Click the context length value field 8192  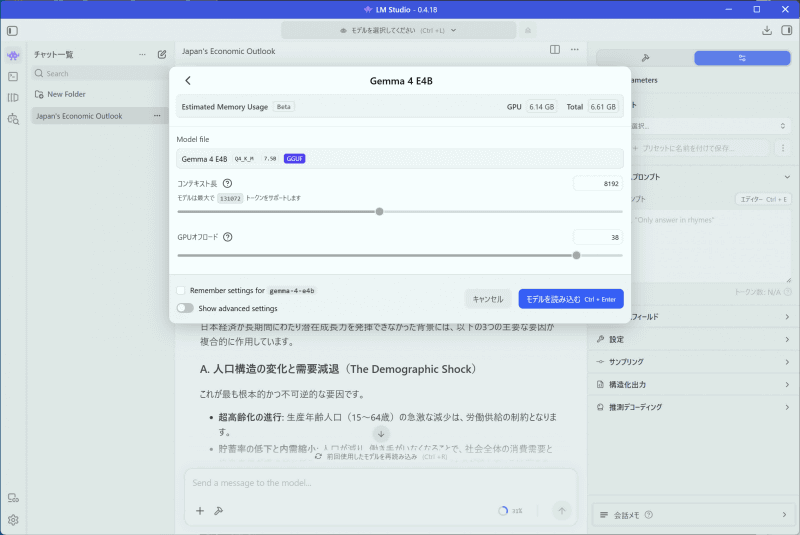[598, 184]
